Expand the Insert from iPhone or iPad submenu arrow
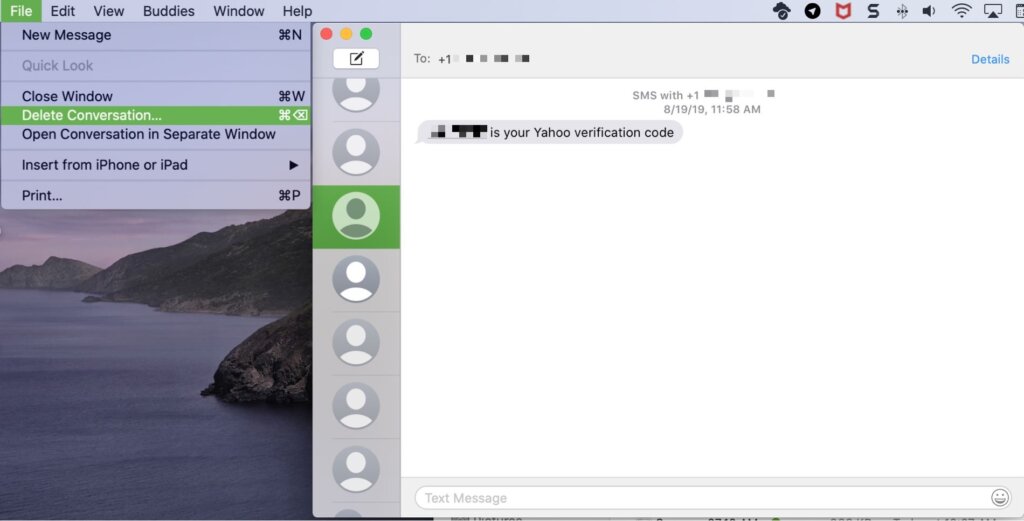1024x521 pixels. click(294, 165)
